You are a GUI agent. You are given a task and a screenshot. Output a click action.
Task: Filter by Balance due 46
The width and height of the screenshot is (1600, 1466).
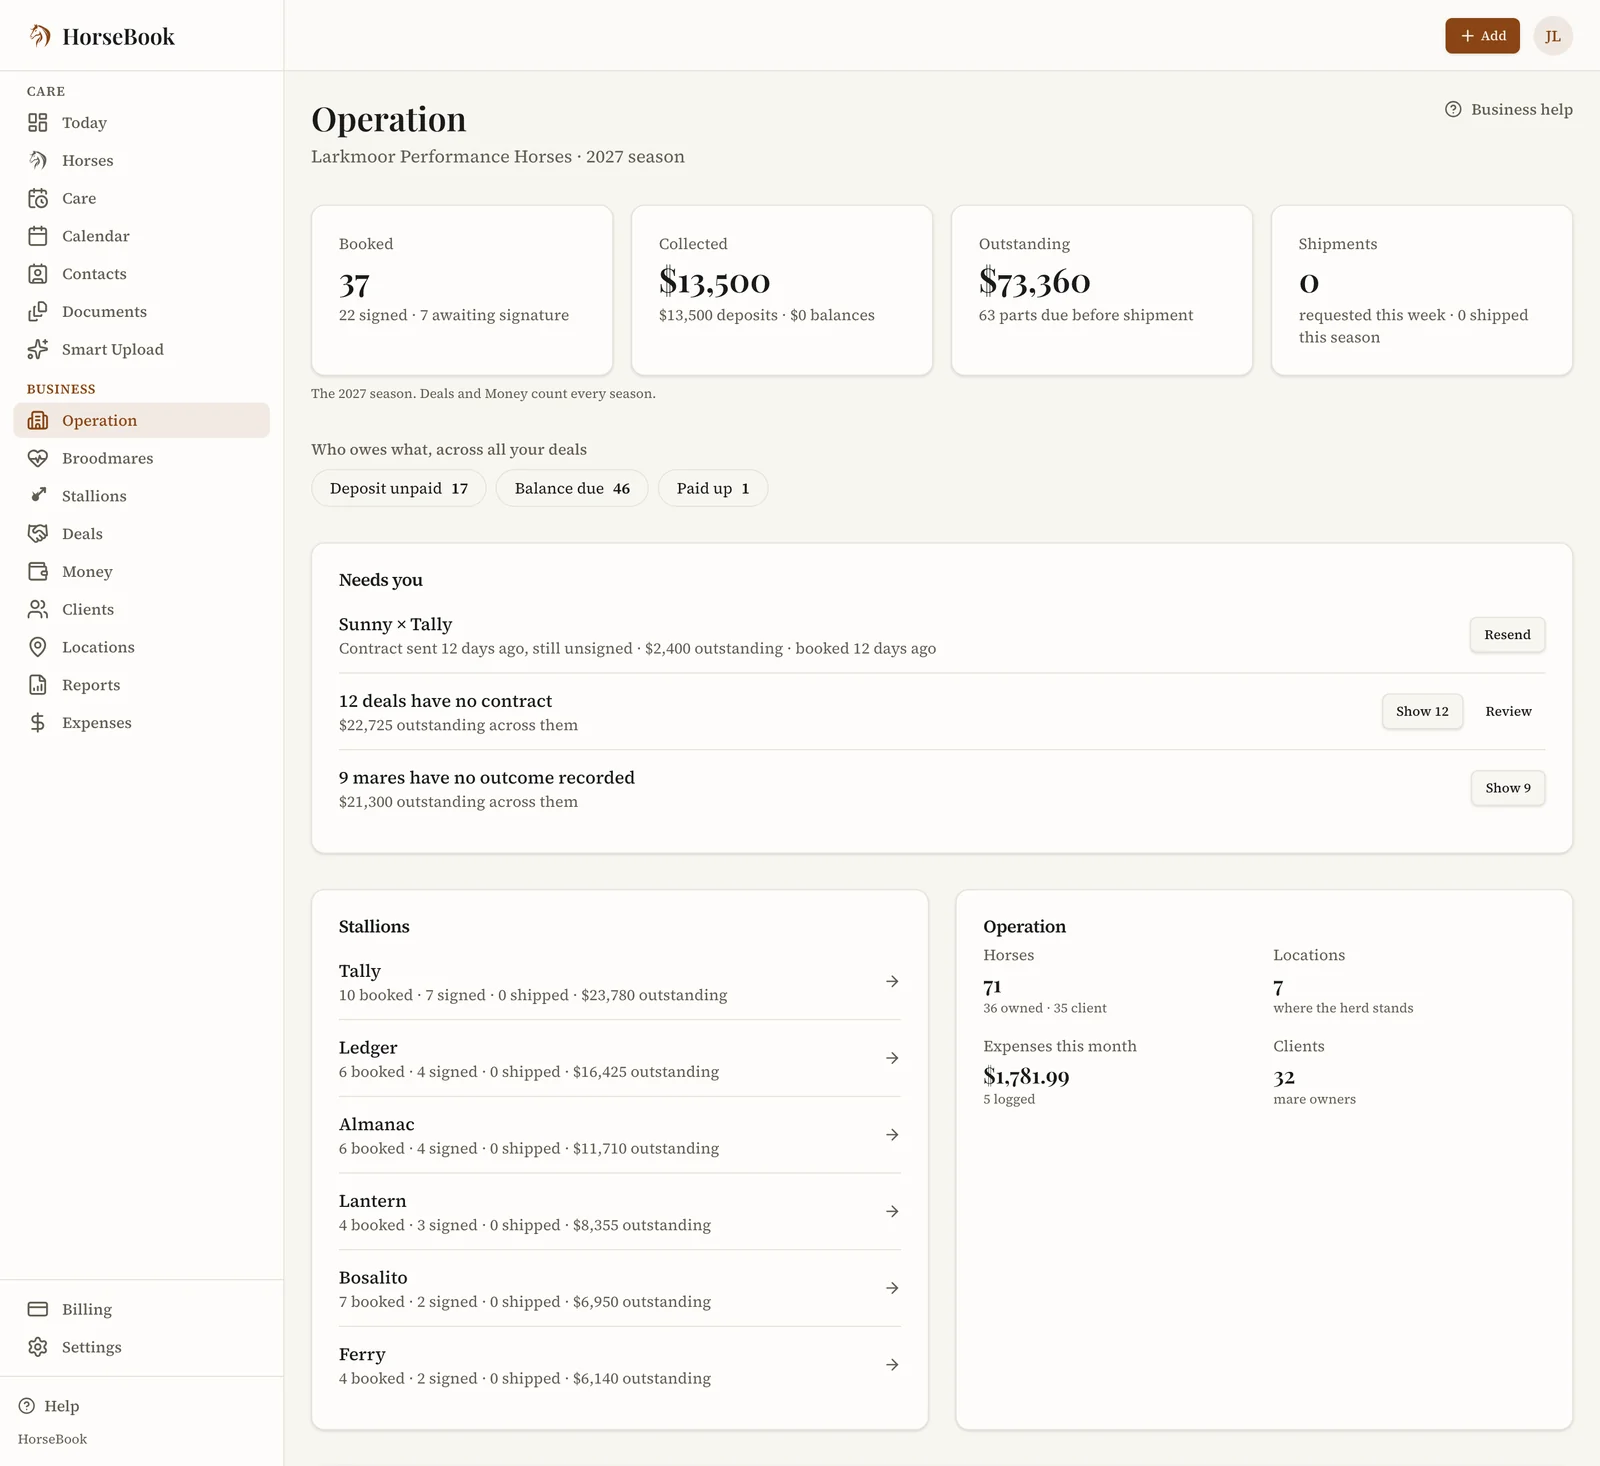click(572, 488)
